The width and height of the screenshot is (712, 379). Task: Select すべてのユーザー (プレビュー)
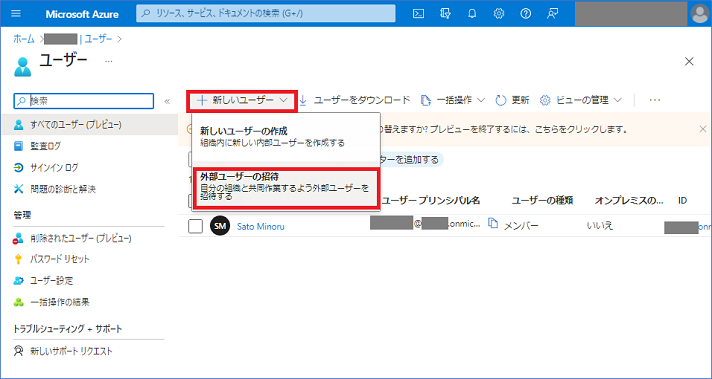[90, 124]
